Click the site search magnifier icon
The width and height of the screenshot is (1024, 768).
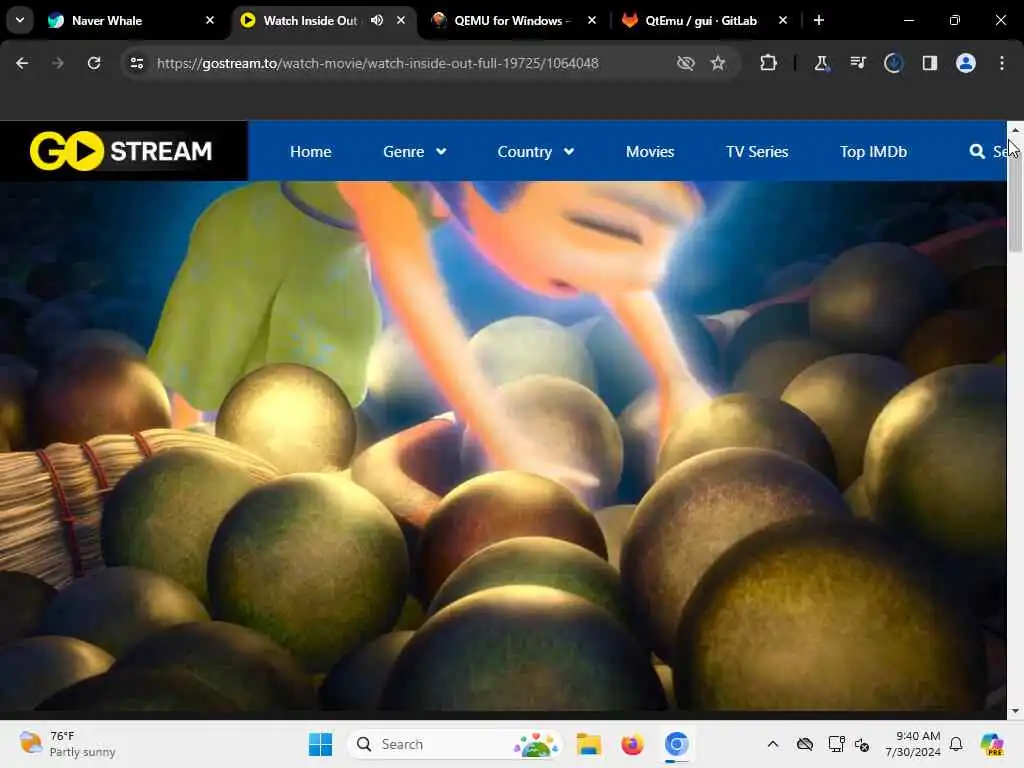(x=977, y=152)
